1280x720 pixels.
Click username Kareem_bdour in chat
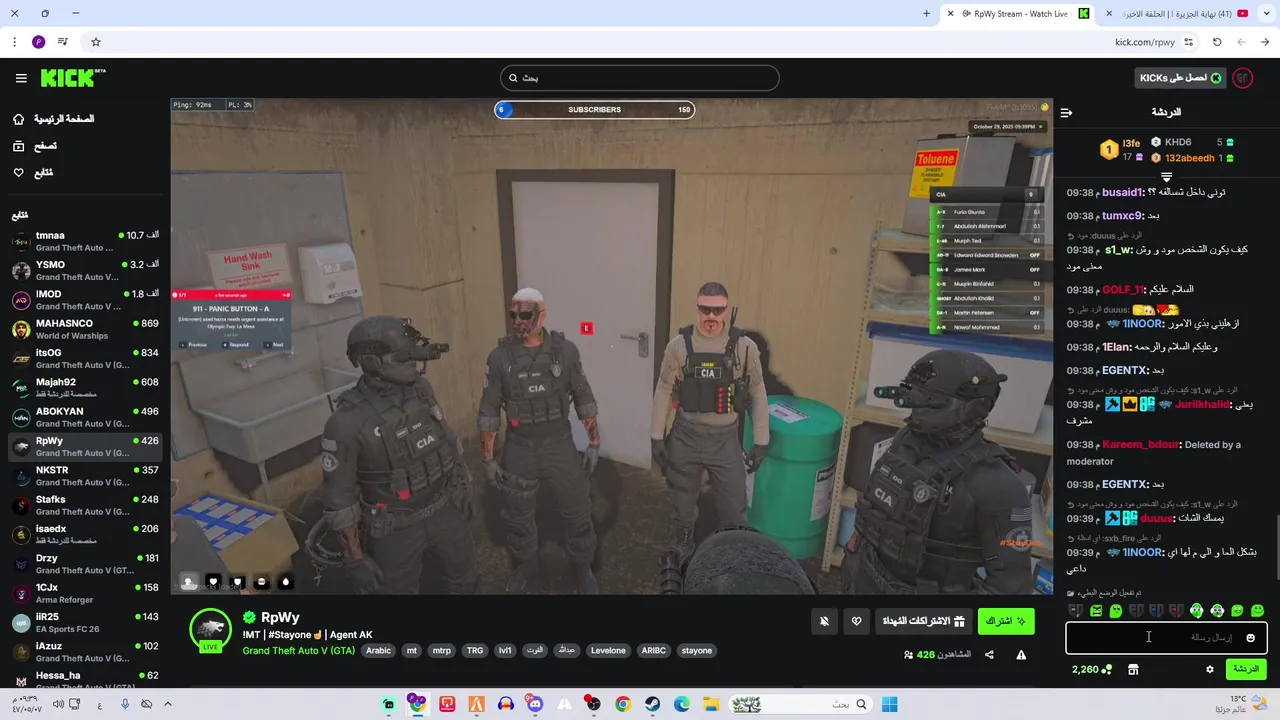pos(1141,445)
